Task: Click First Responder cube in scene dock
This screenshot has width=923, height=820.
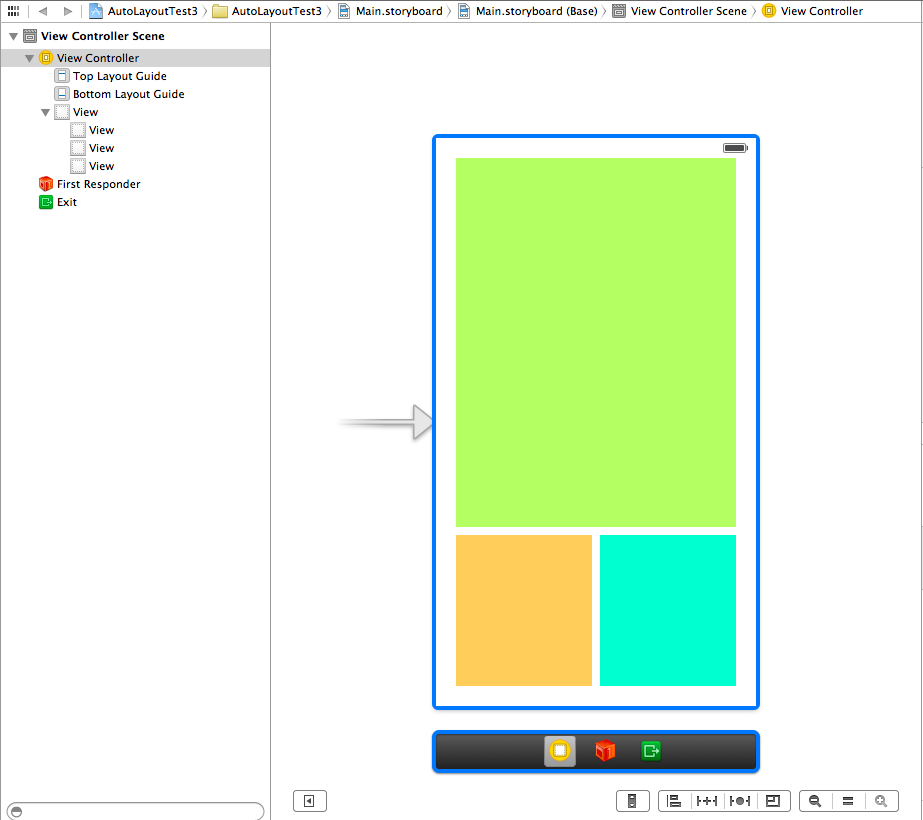Action: click(605, 751)
